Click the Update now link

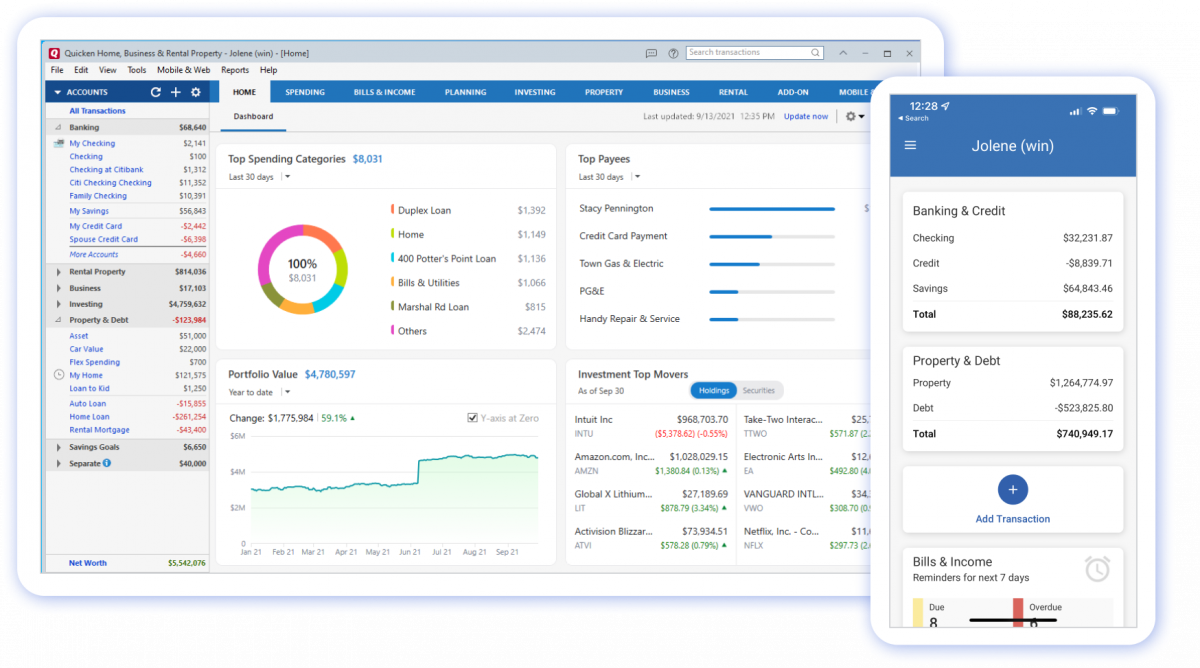coord(806,117)
